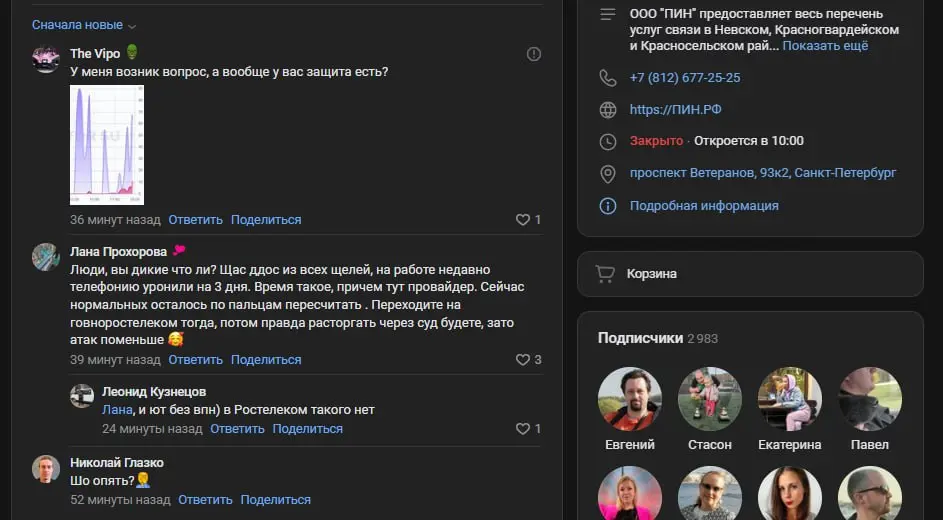Reply to Лана Прохорова's comment
Image resolution: width=943 pixels, height=520 pixels.
(195, 360)
